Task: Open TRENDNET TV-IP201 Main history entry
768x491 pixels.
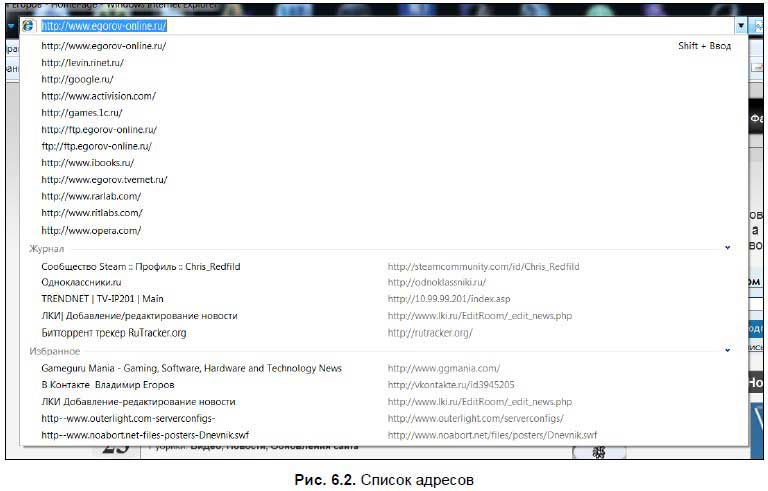Action: coord(102,299)
